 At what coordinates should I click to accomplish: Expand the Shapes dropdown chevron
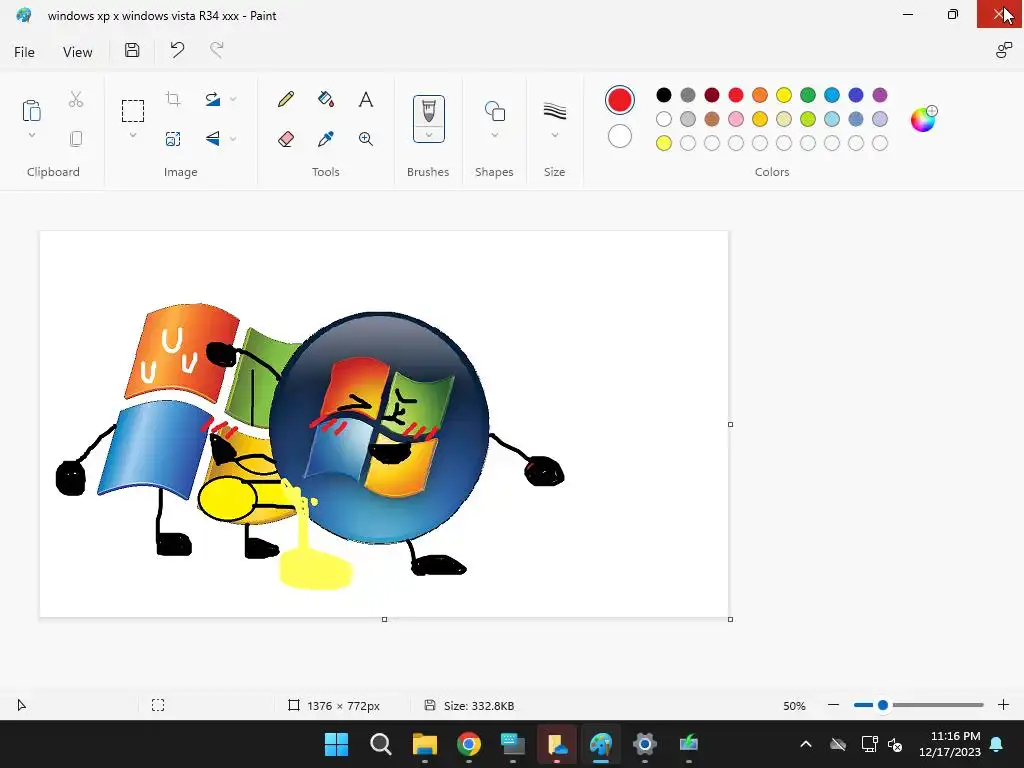pos(494,135)
